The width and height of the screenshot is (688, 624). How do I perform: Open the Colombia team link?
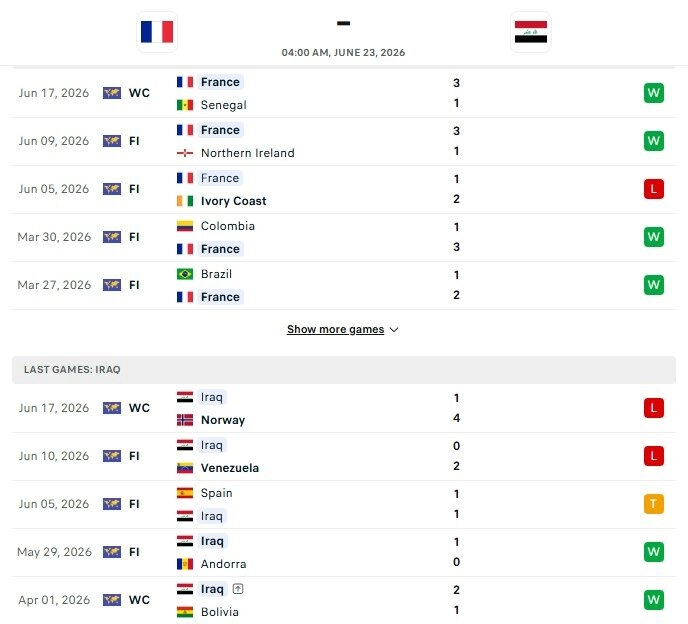(227, 226)
